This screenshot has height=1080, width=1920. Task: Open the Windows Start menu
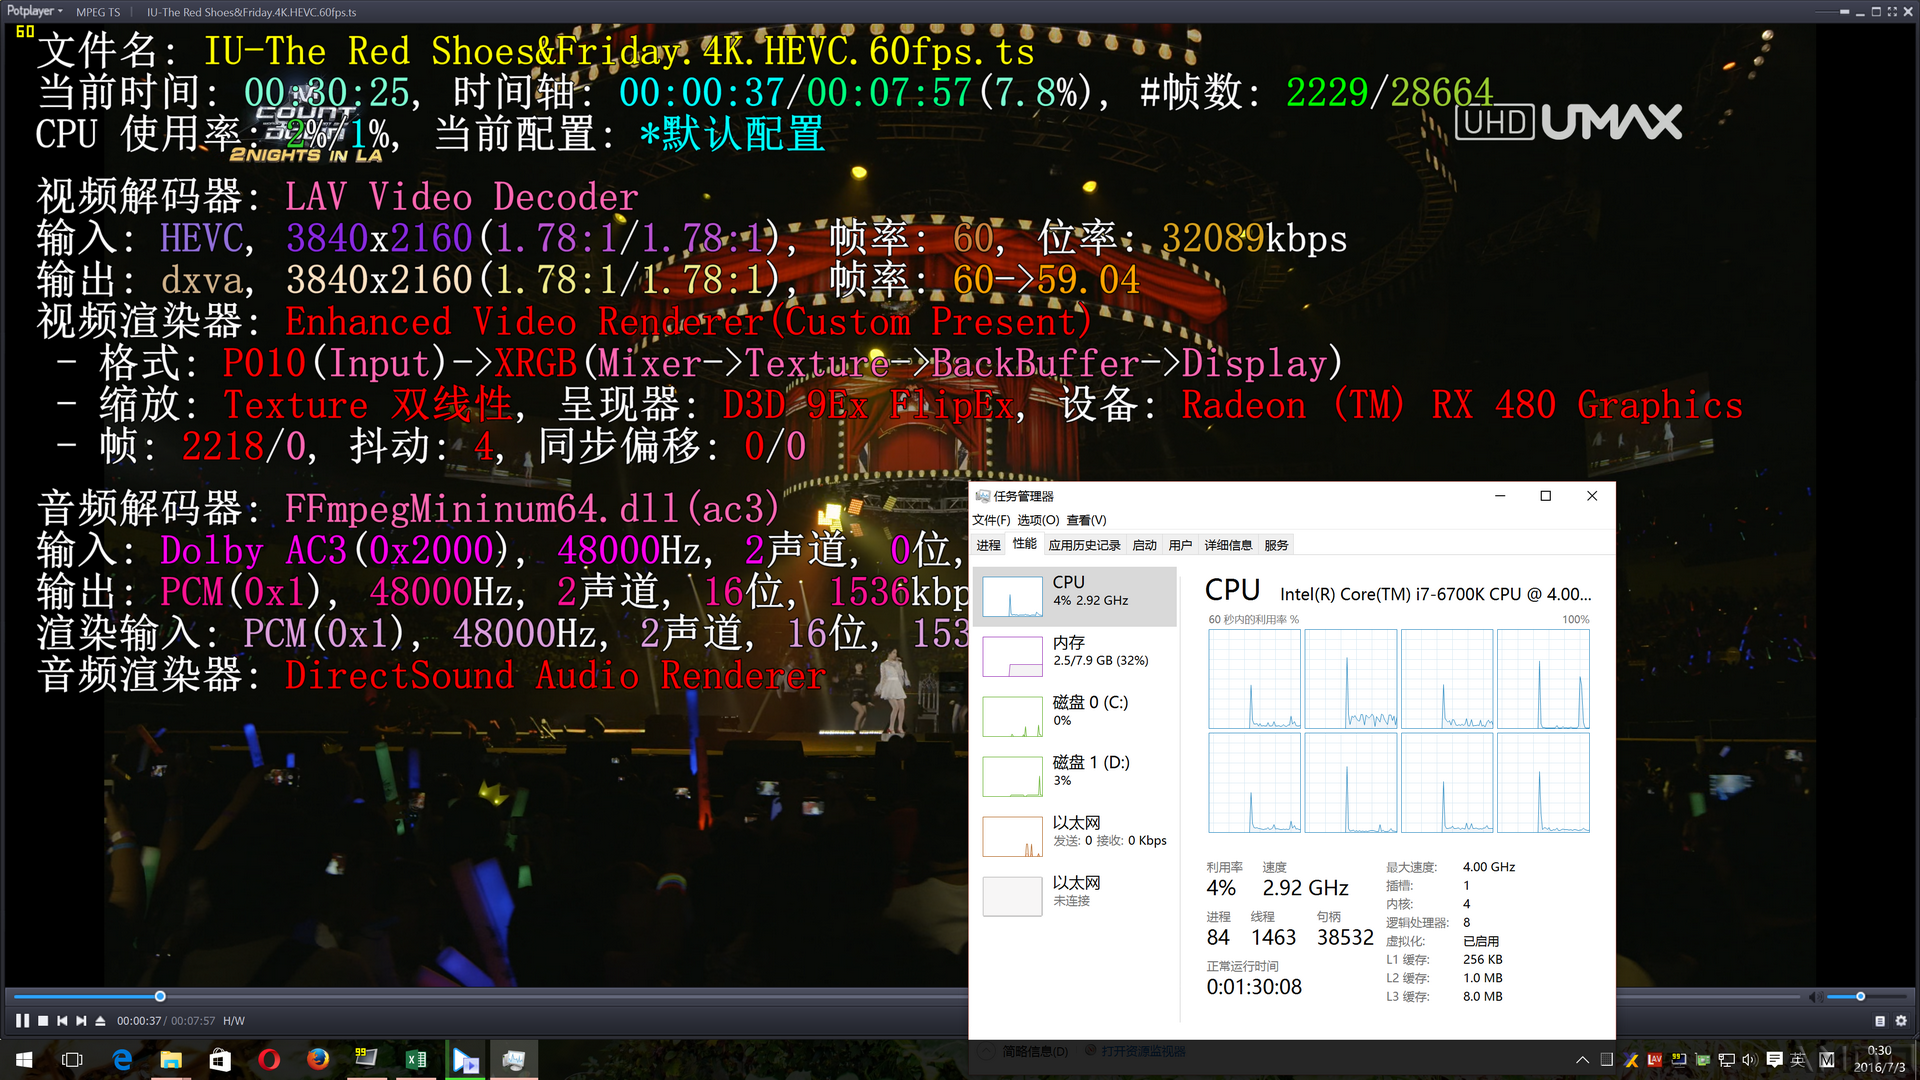click(24, 1059)
